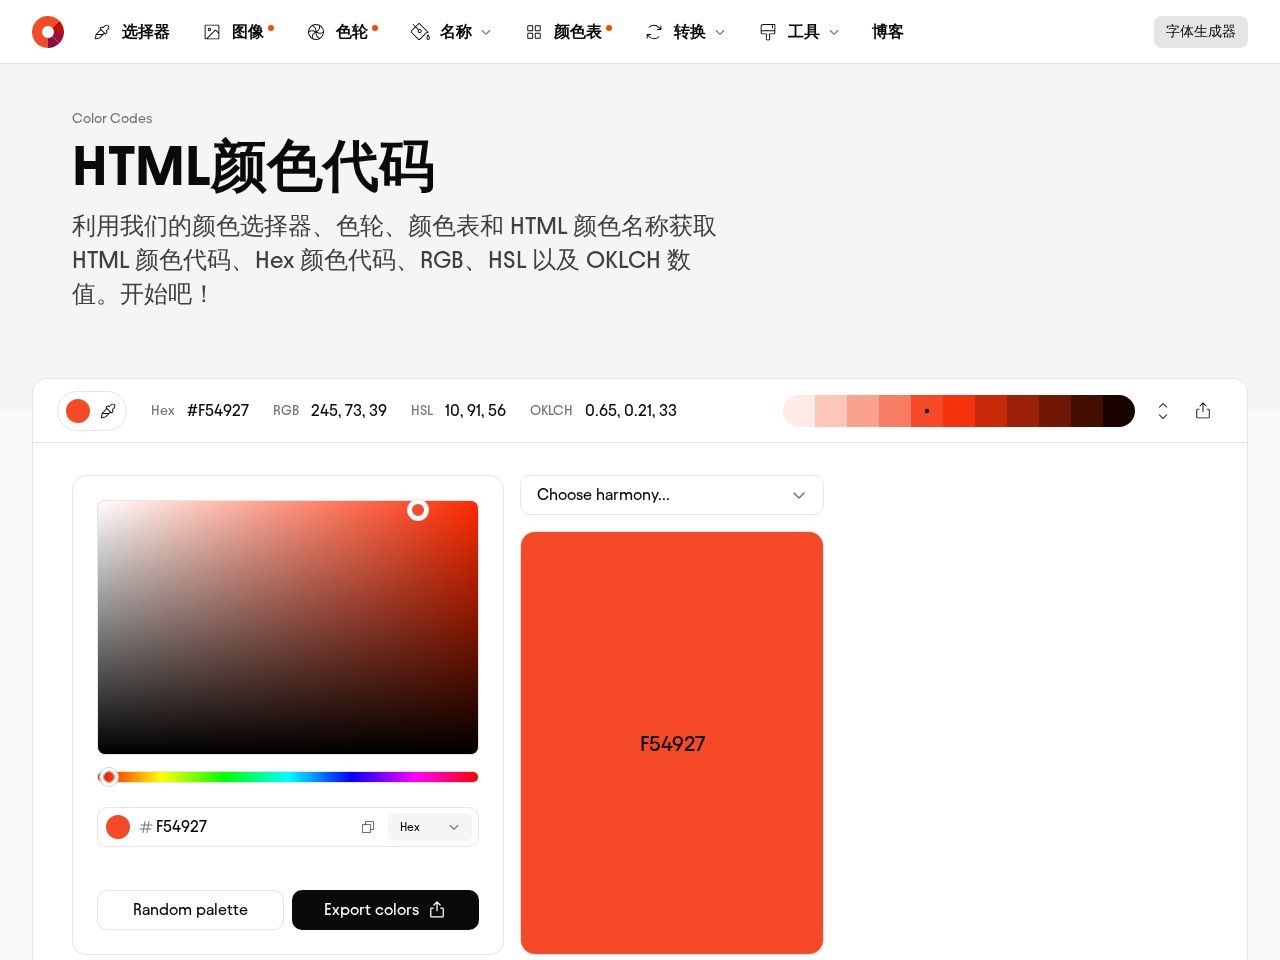Image resolution: width=1280 pixels, height=960 pixels.
Task: Click the 颜色表 grid nav icon
Action: [x=534, y=32]
